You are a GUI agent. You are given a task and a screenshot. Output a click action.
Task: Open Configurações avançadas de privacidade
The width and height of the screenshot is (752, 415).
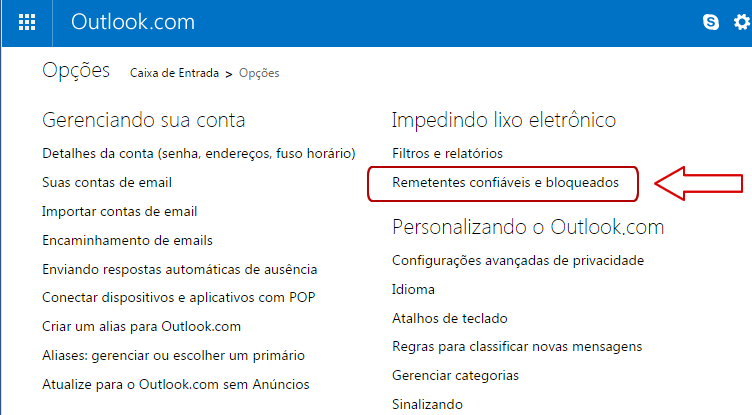coord(518,261)
